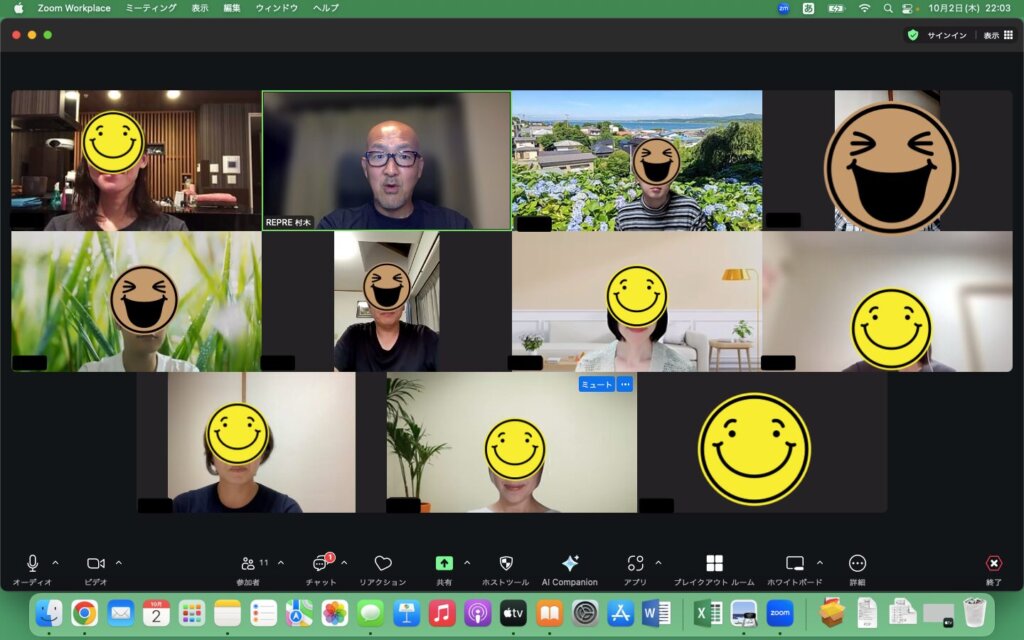Open the 参加者 participants list
The height and width of the screenshot is (640, 1024).
(x=248, y=564)
